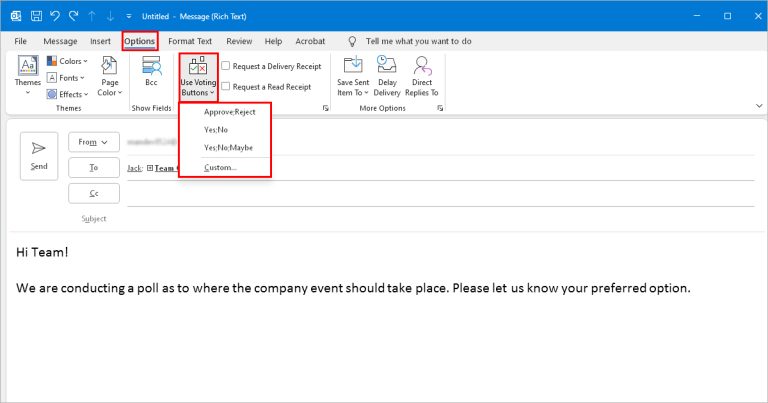768x403 pixels.
Task: Select the Direct Replies To icon
Action: (422, 74)
